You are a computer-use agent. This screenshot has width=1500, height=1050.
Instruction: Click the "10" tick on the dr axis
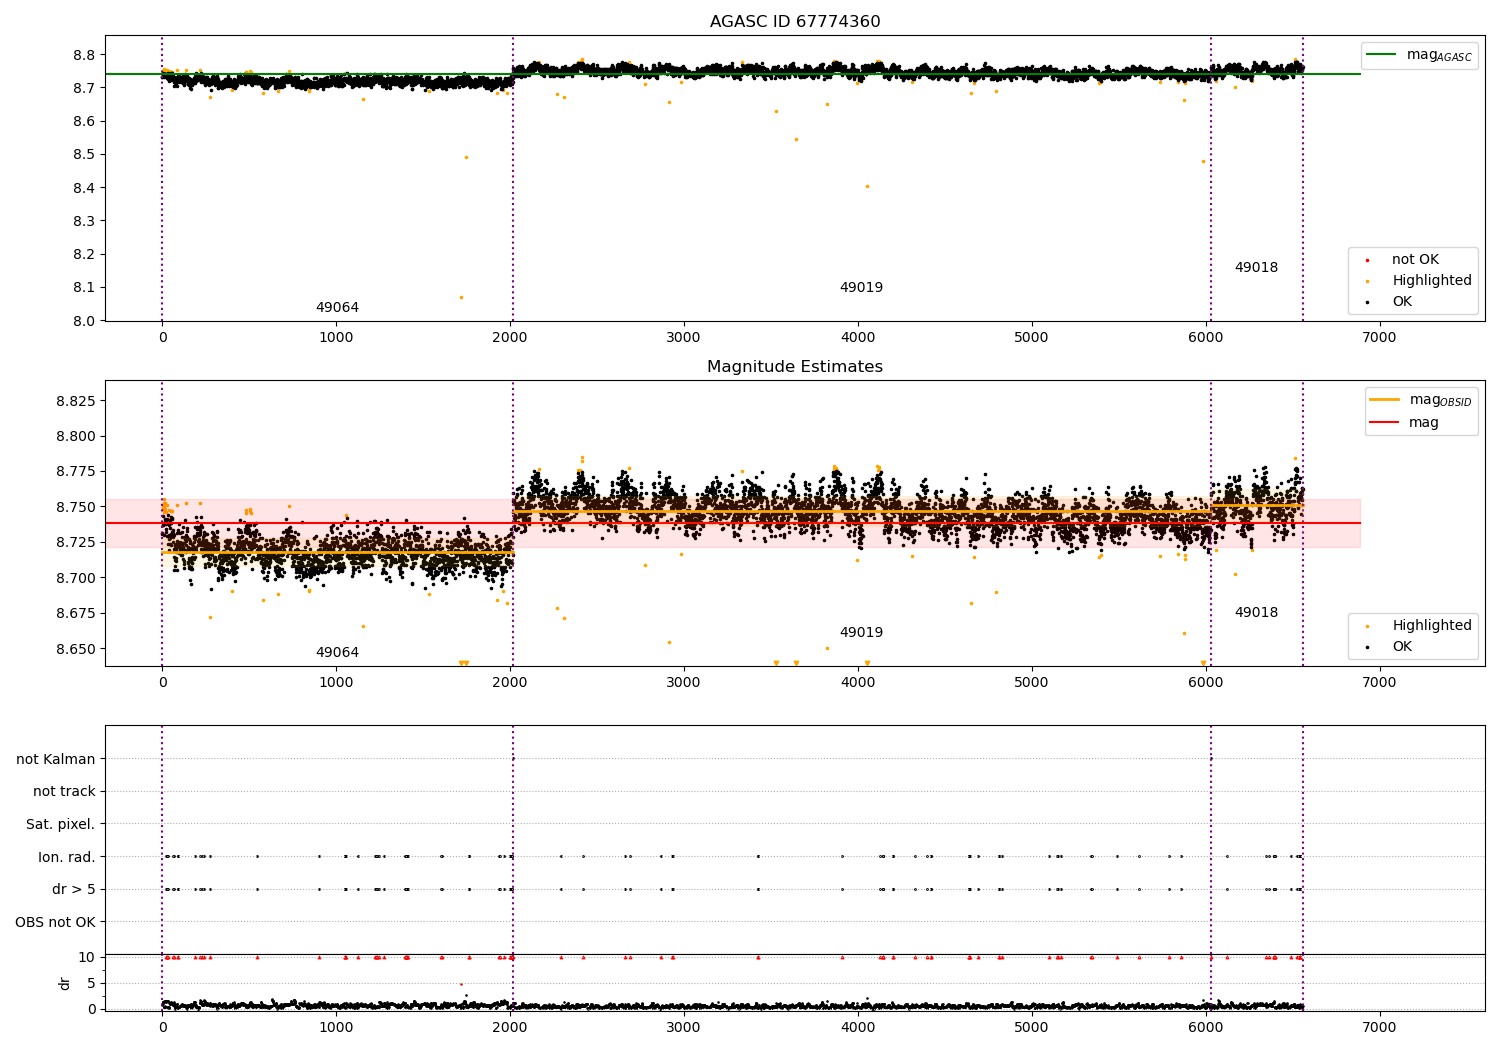[88, 957]
